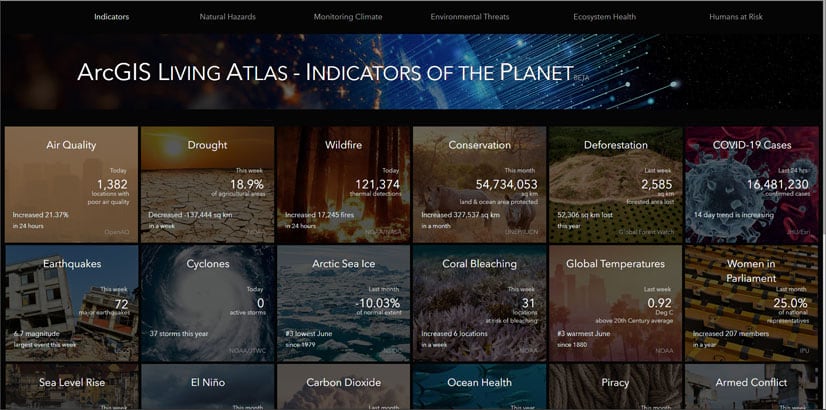
Task: Switch to the Indicators tab
Action: tap(111, 17)
